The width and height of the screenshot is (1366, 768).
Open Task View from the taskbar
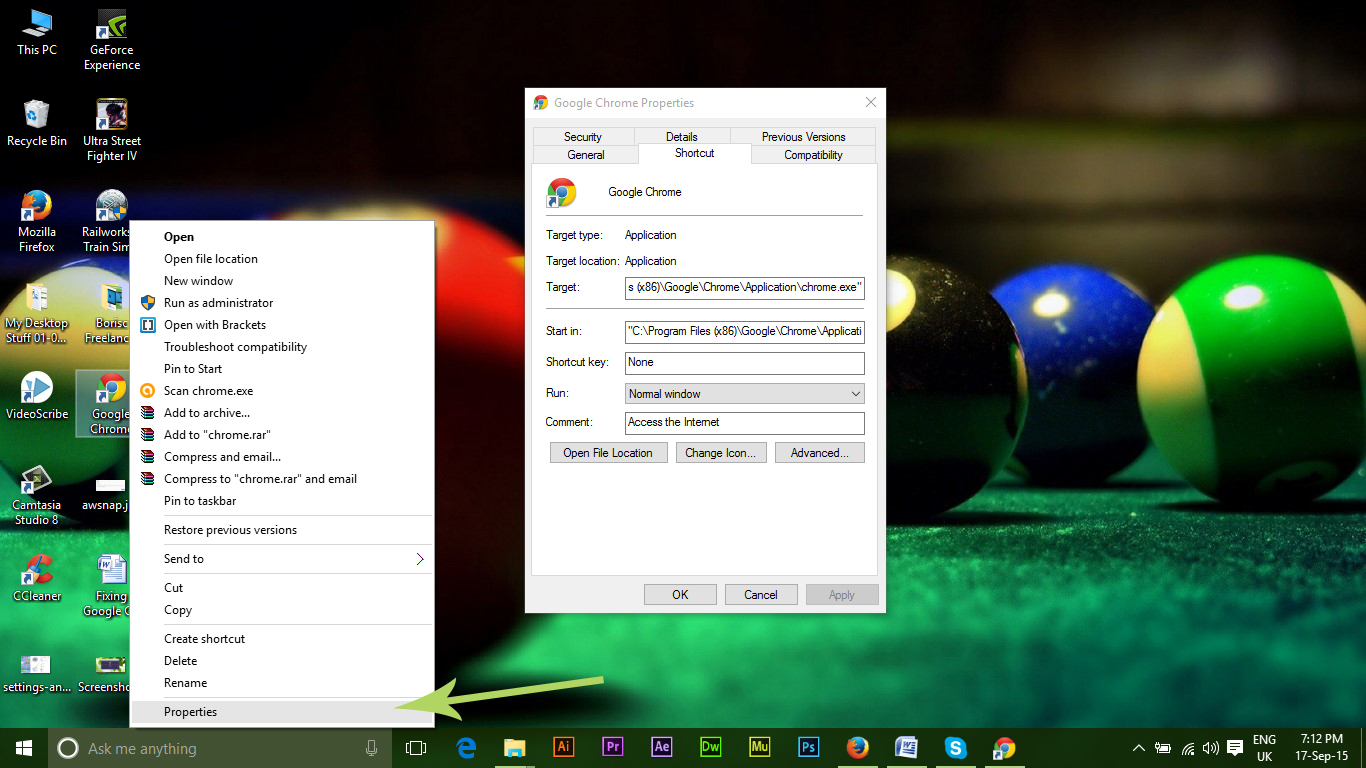tap(416, 748)
